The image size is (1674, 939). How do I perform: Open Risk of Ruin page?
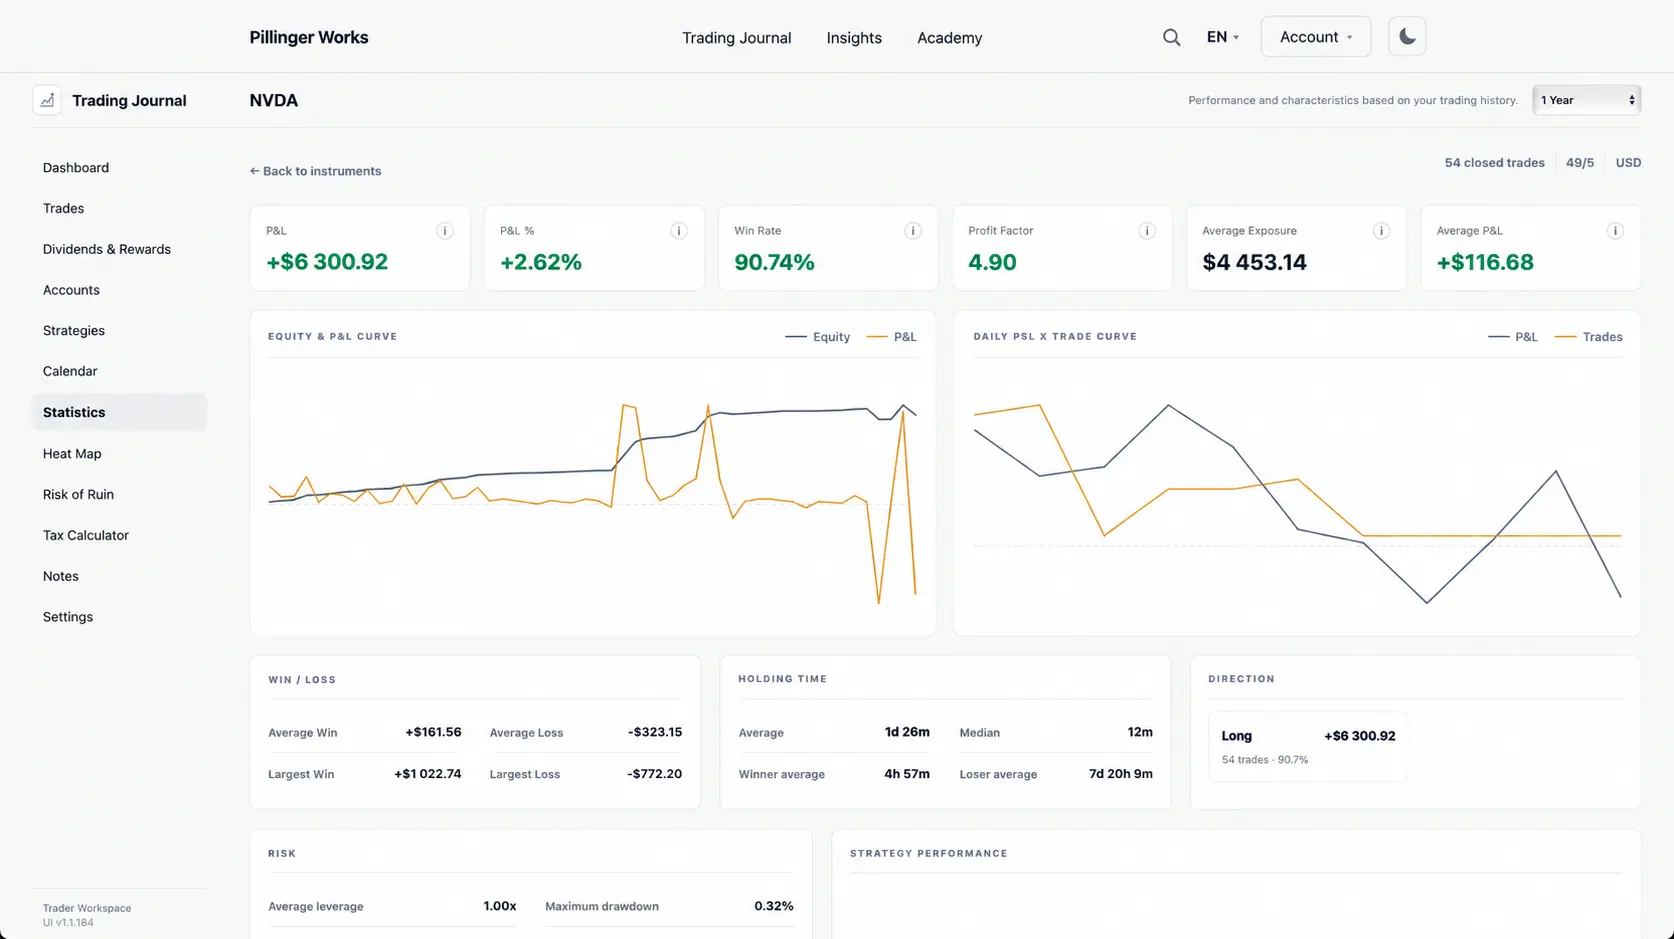pyautogui.click(x=119, y=495)
